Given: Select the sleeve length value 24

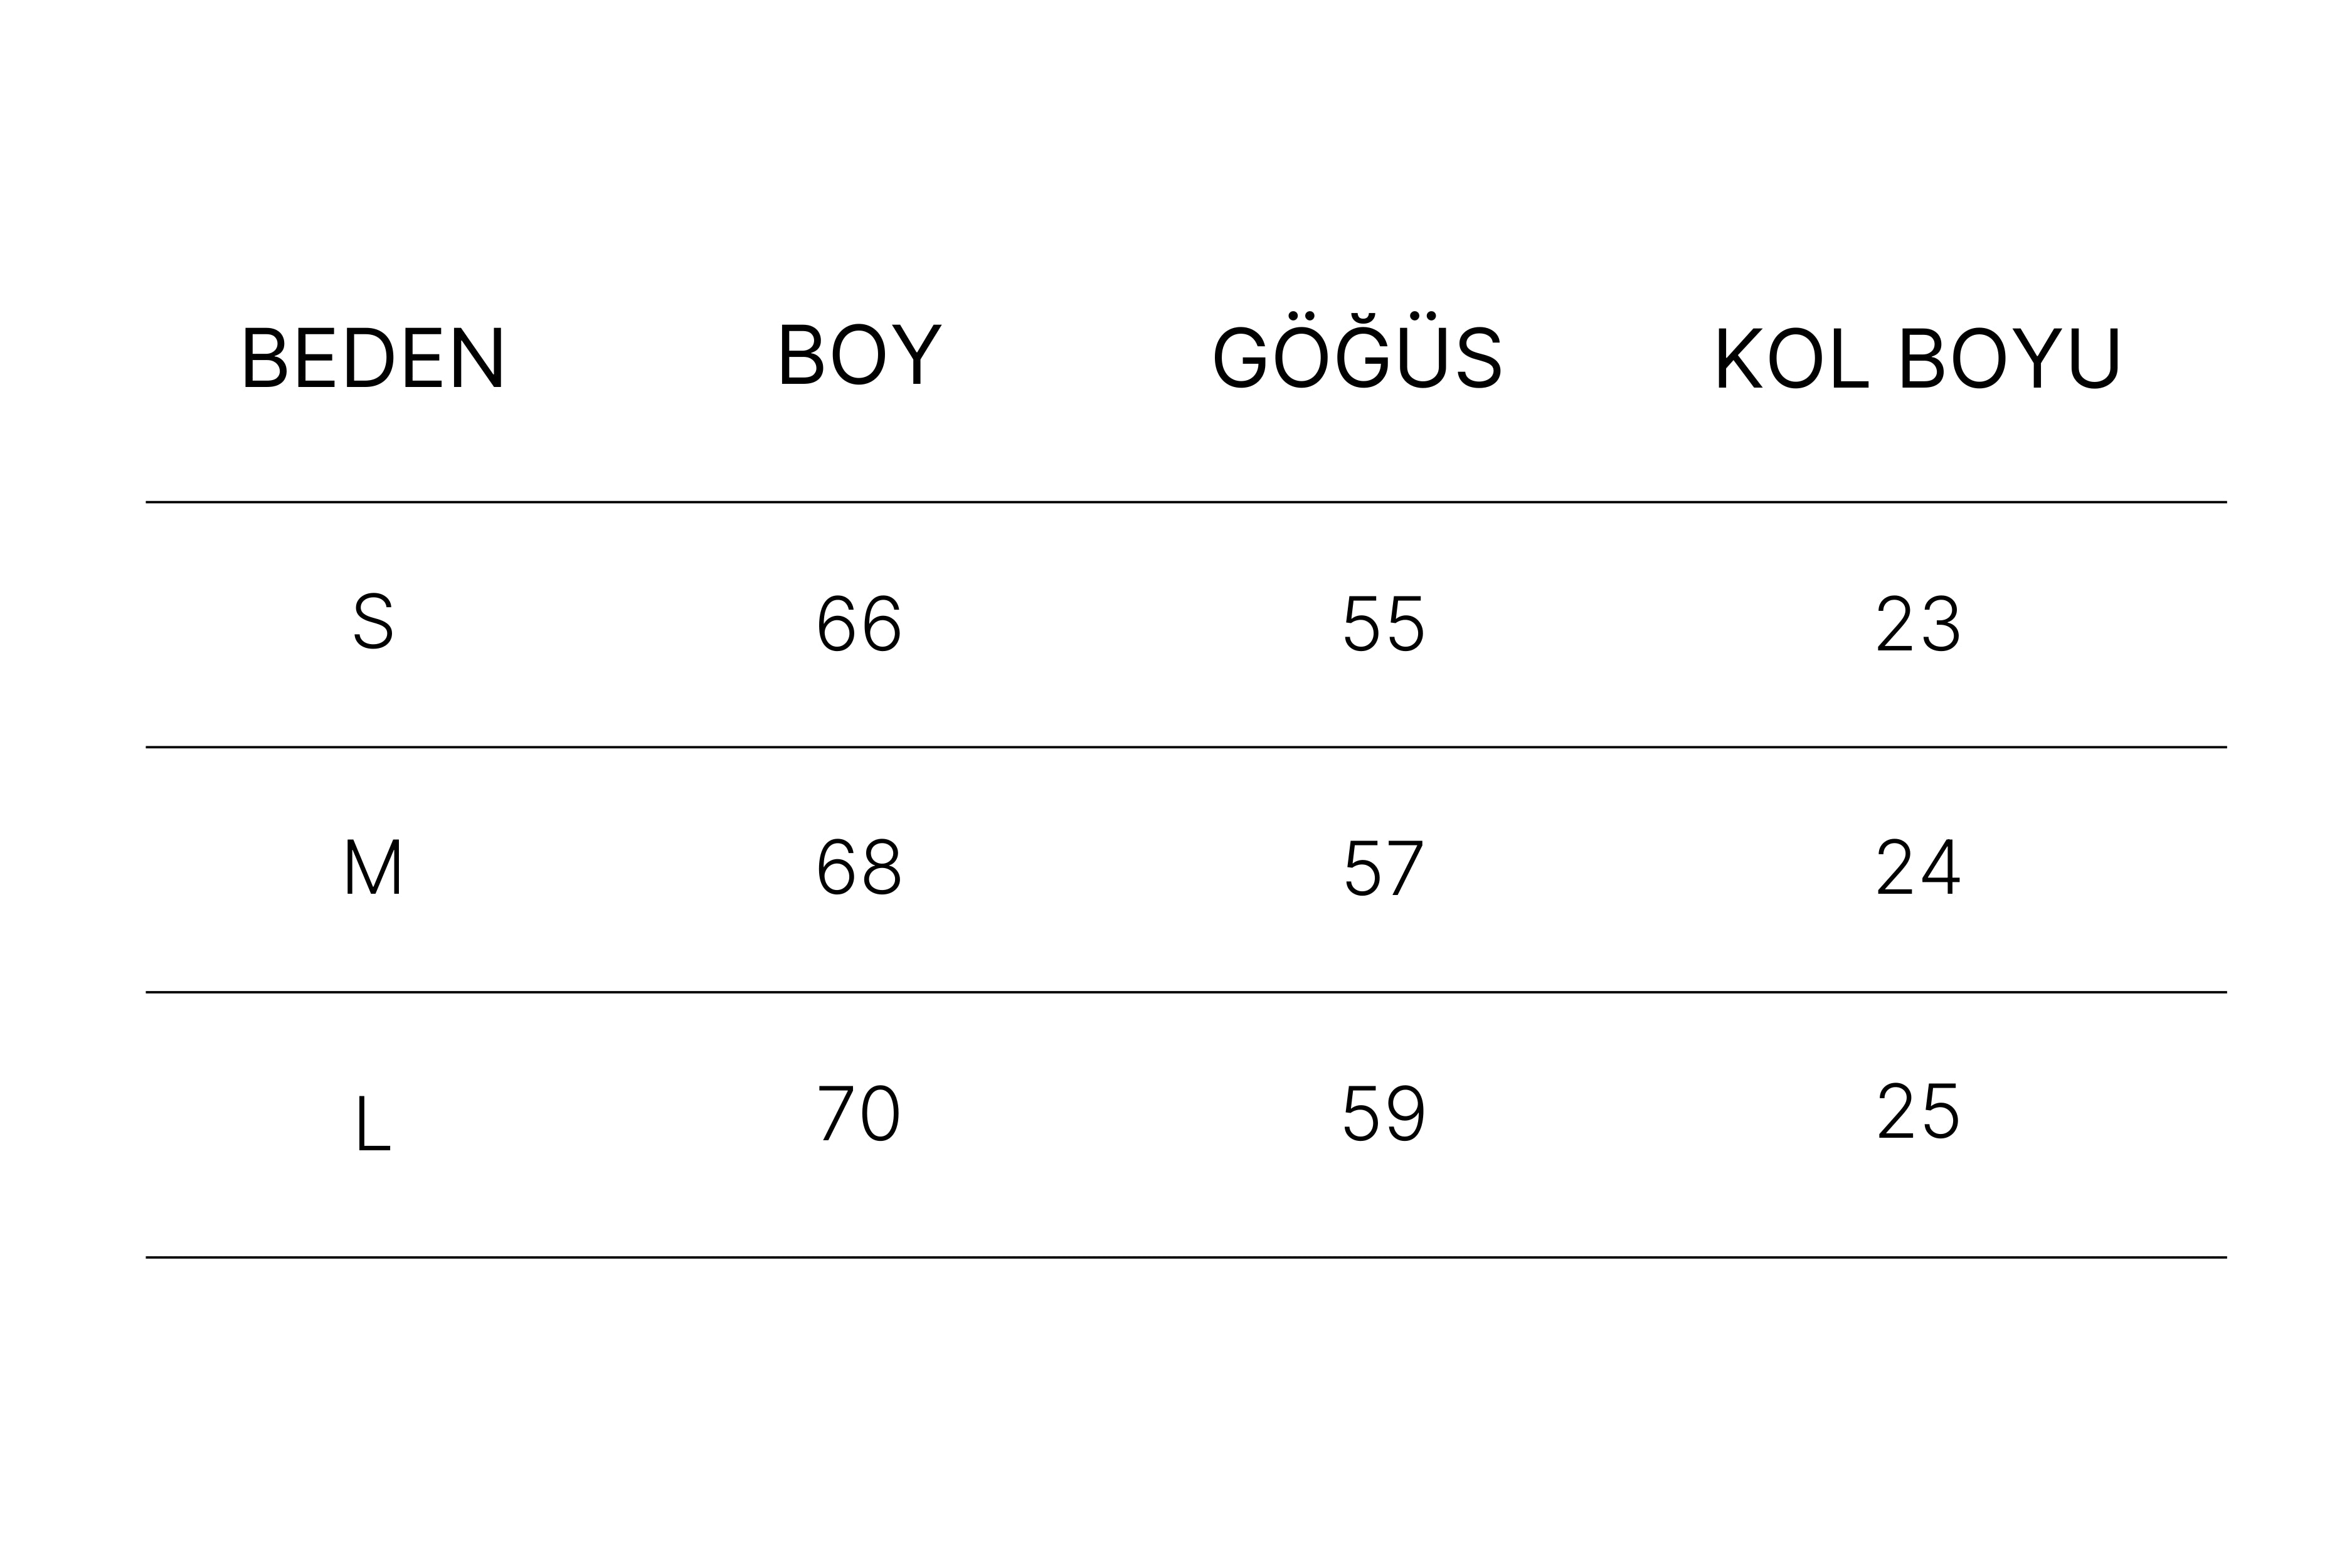Looking at the screenshot, I should (1918, 867).
